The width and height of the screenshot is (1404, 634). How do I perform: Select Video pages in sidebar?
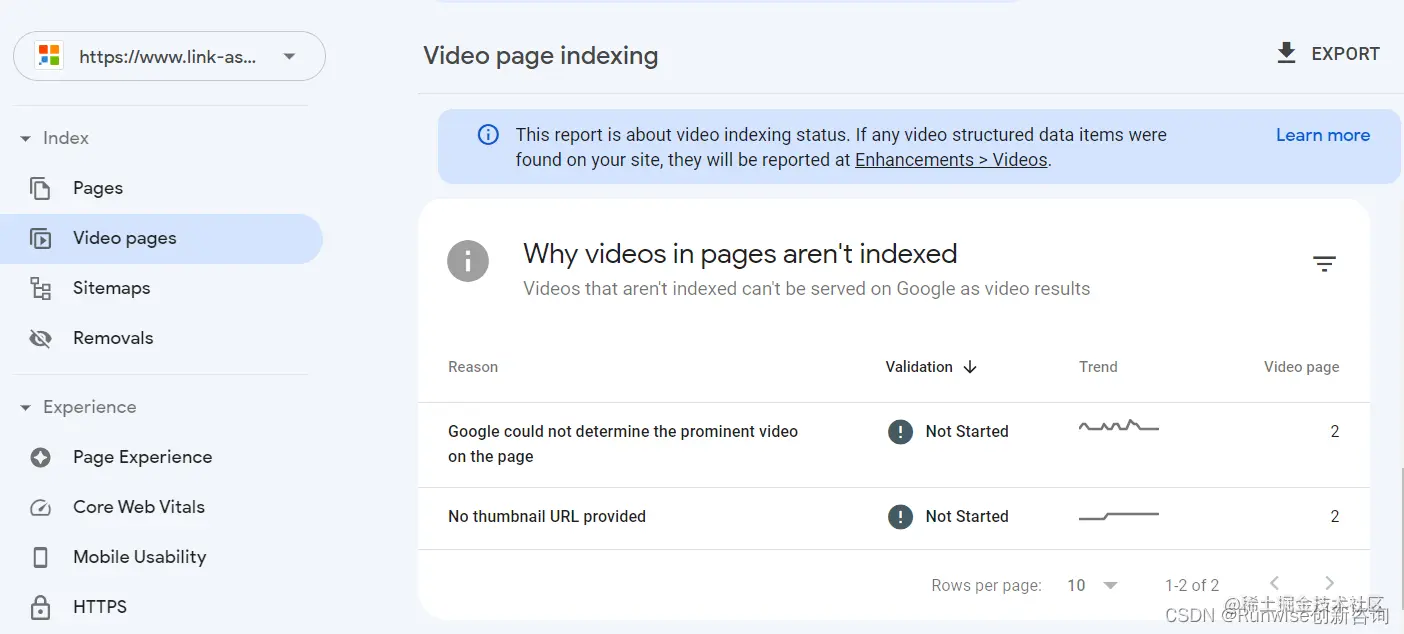coord(161,238)
